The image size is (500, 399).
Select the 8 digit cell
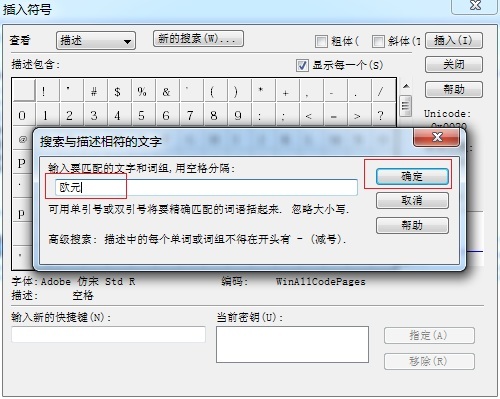(x=215, y=114)
